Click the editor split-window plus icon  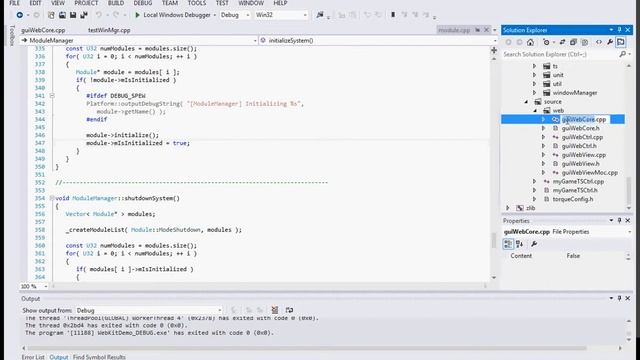[x=494, y=50]
